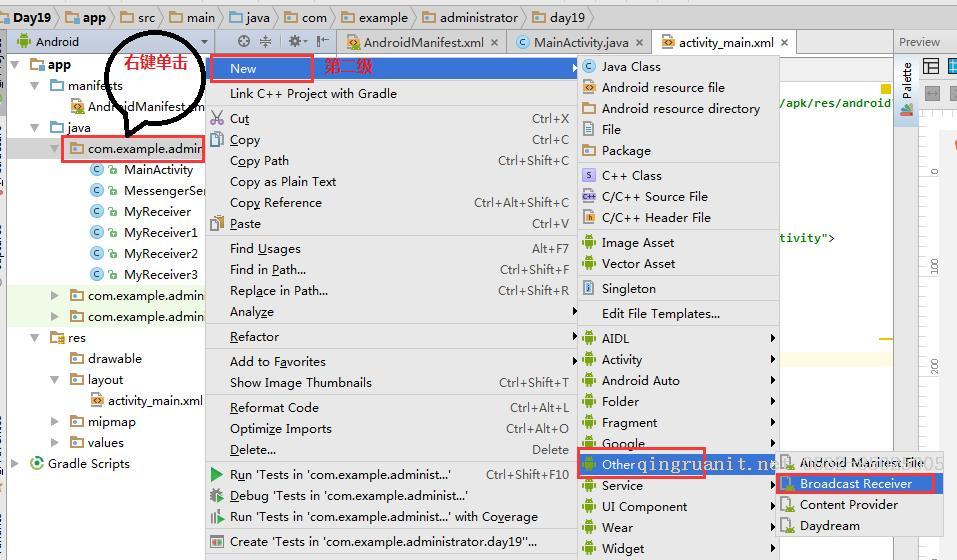Screen dimensions: 957x560
Task: Click the C/C++ Header File icon
Action: pyautogui.click(x=589, y=217)
